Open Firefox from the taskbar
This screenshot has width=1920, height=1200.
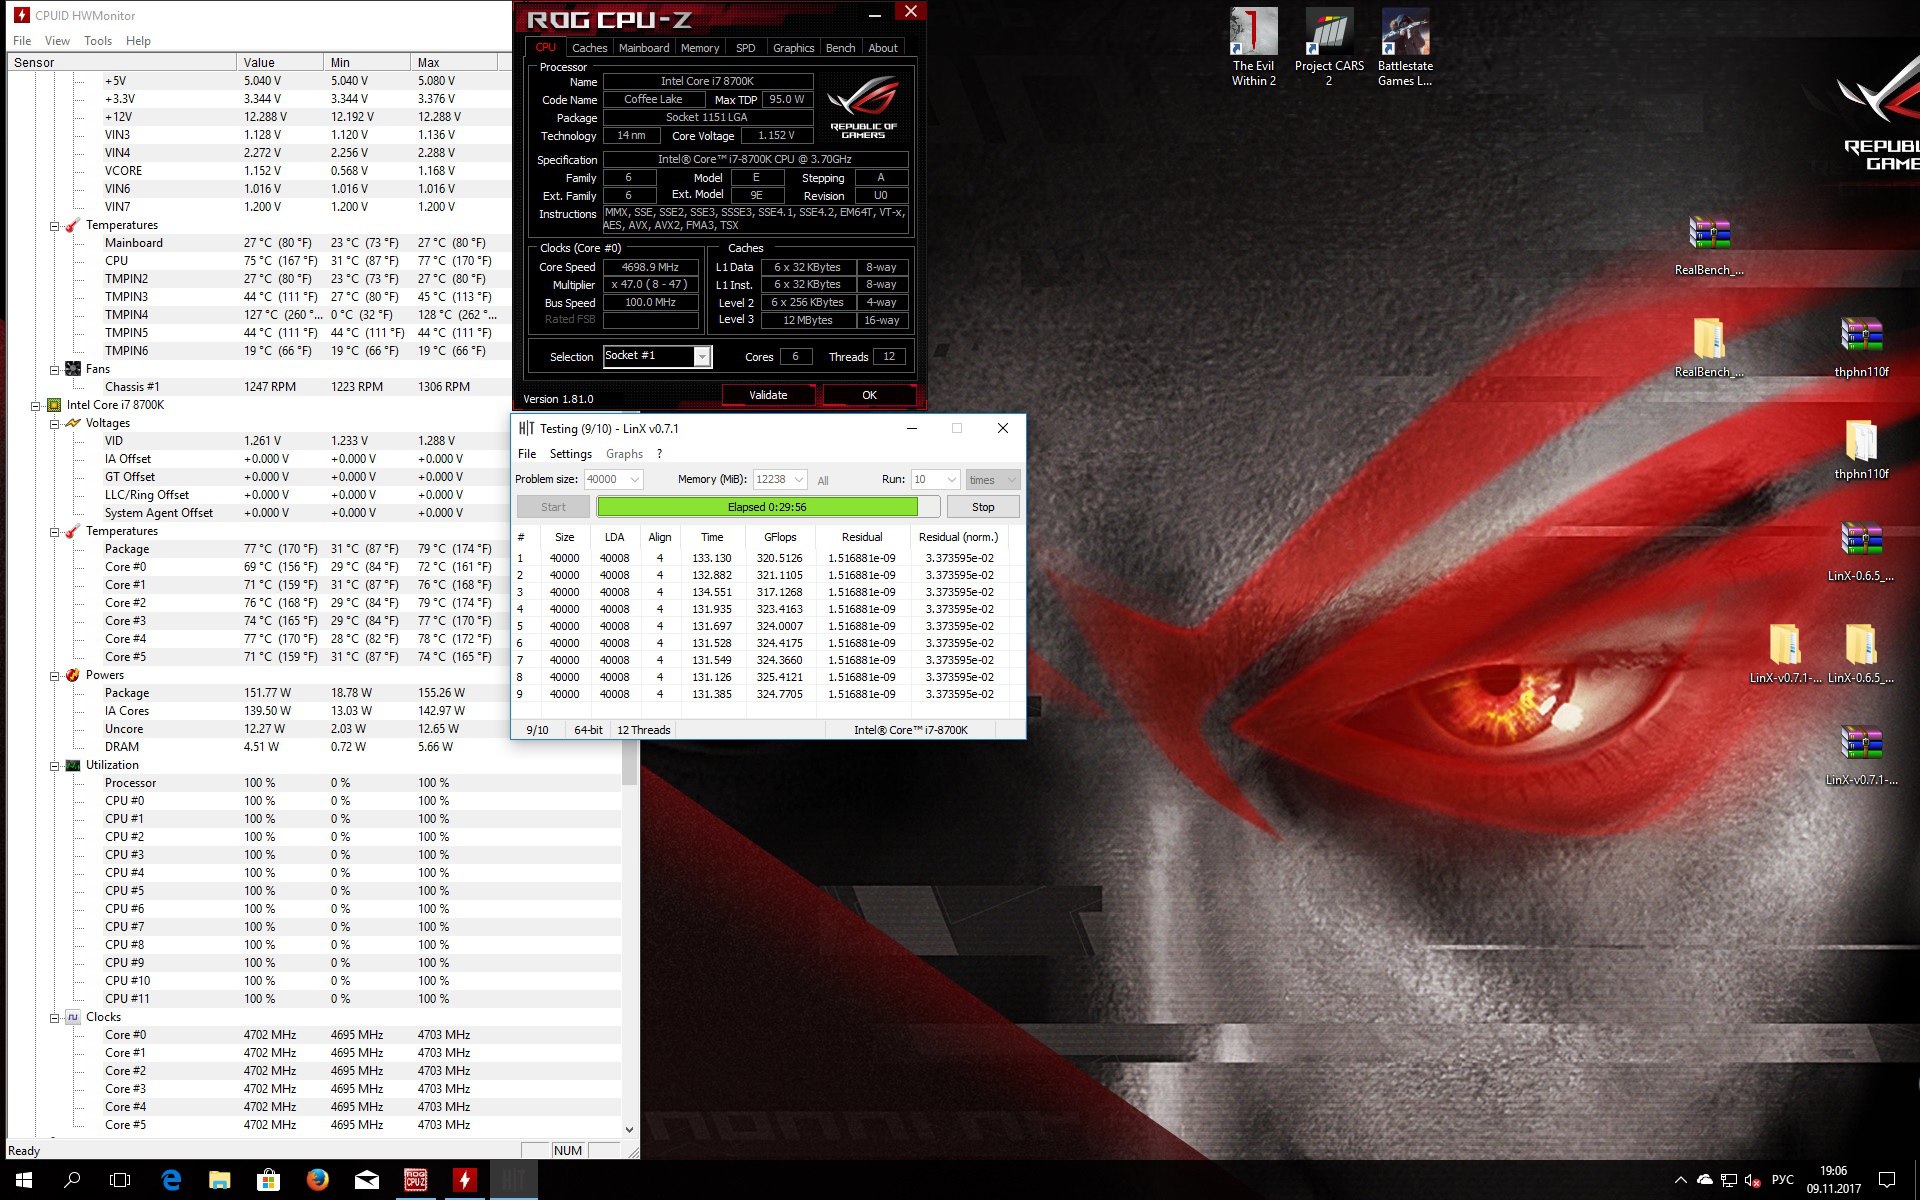coord(318,1180)
